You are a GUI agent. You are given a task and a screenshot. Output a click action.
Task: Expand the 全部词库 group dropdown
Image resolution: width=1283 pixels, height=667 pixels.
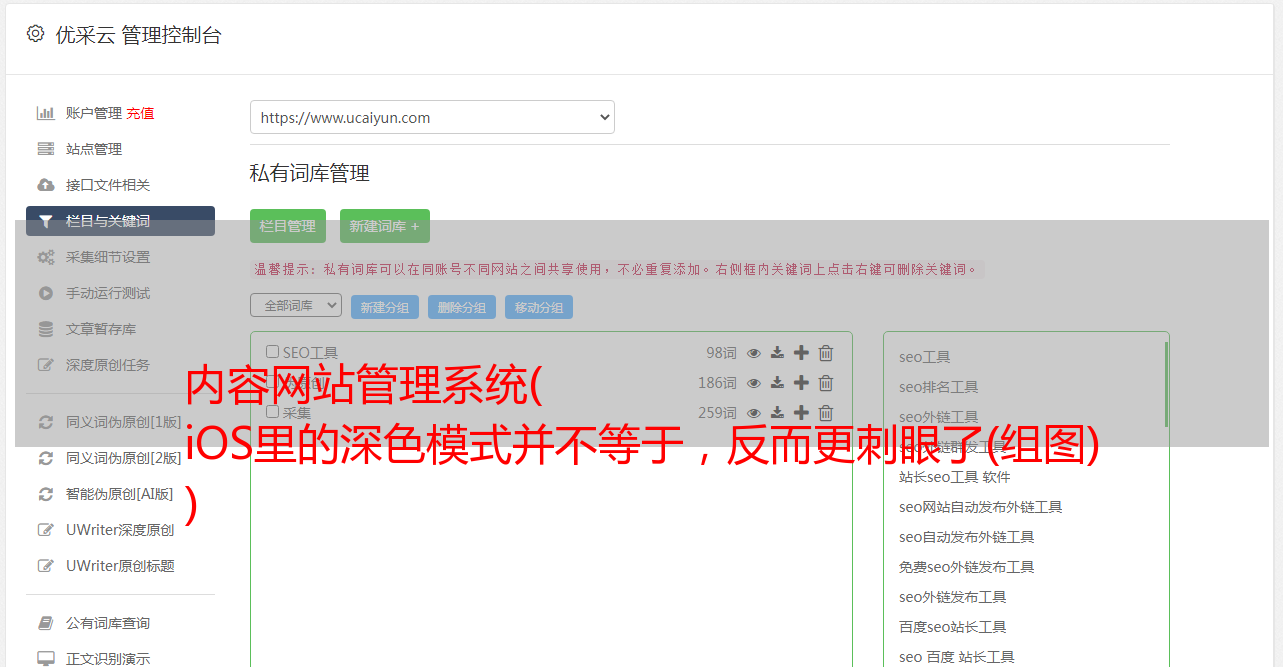pos(296,305)
